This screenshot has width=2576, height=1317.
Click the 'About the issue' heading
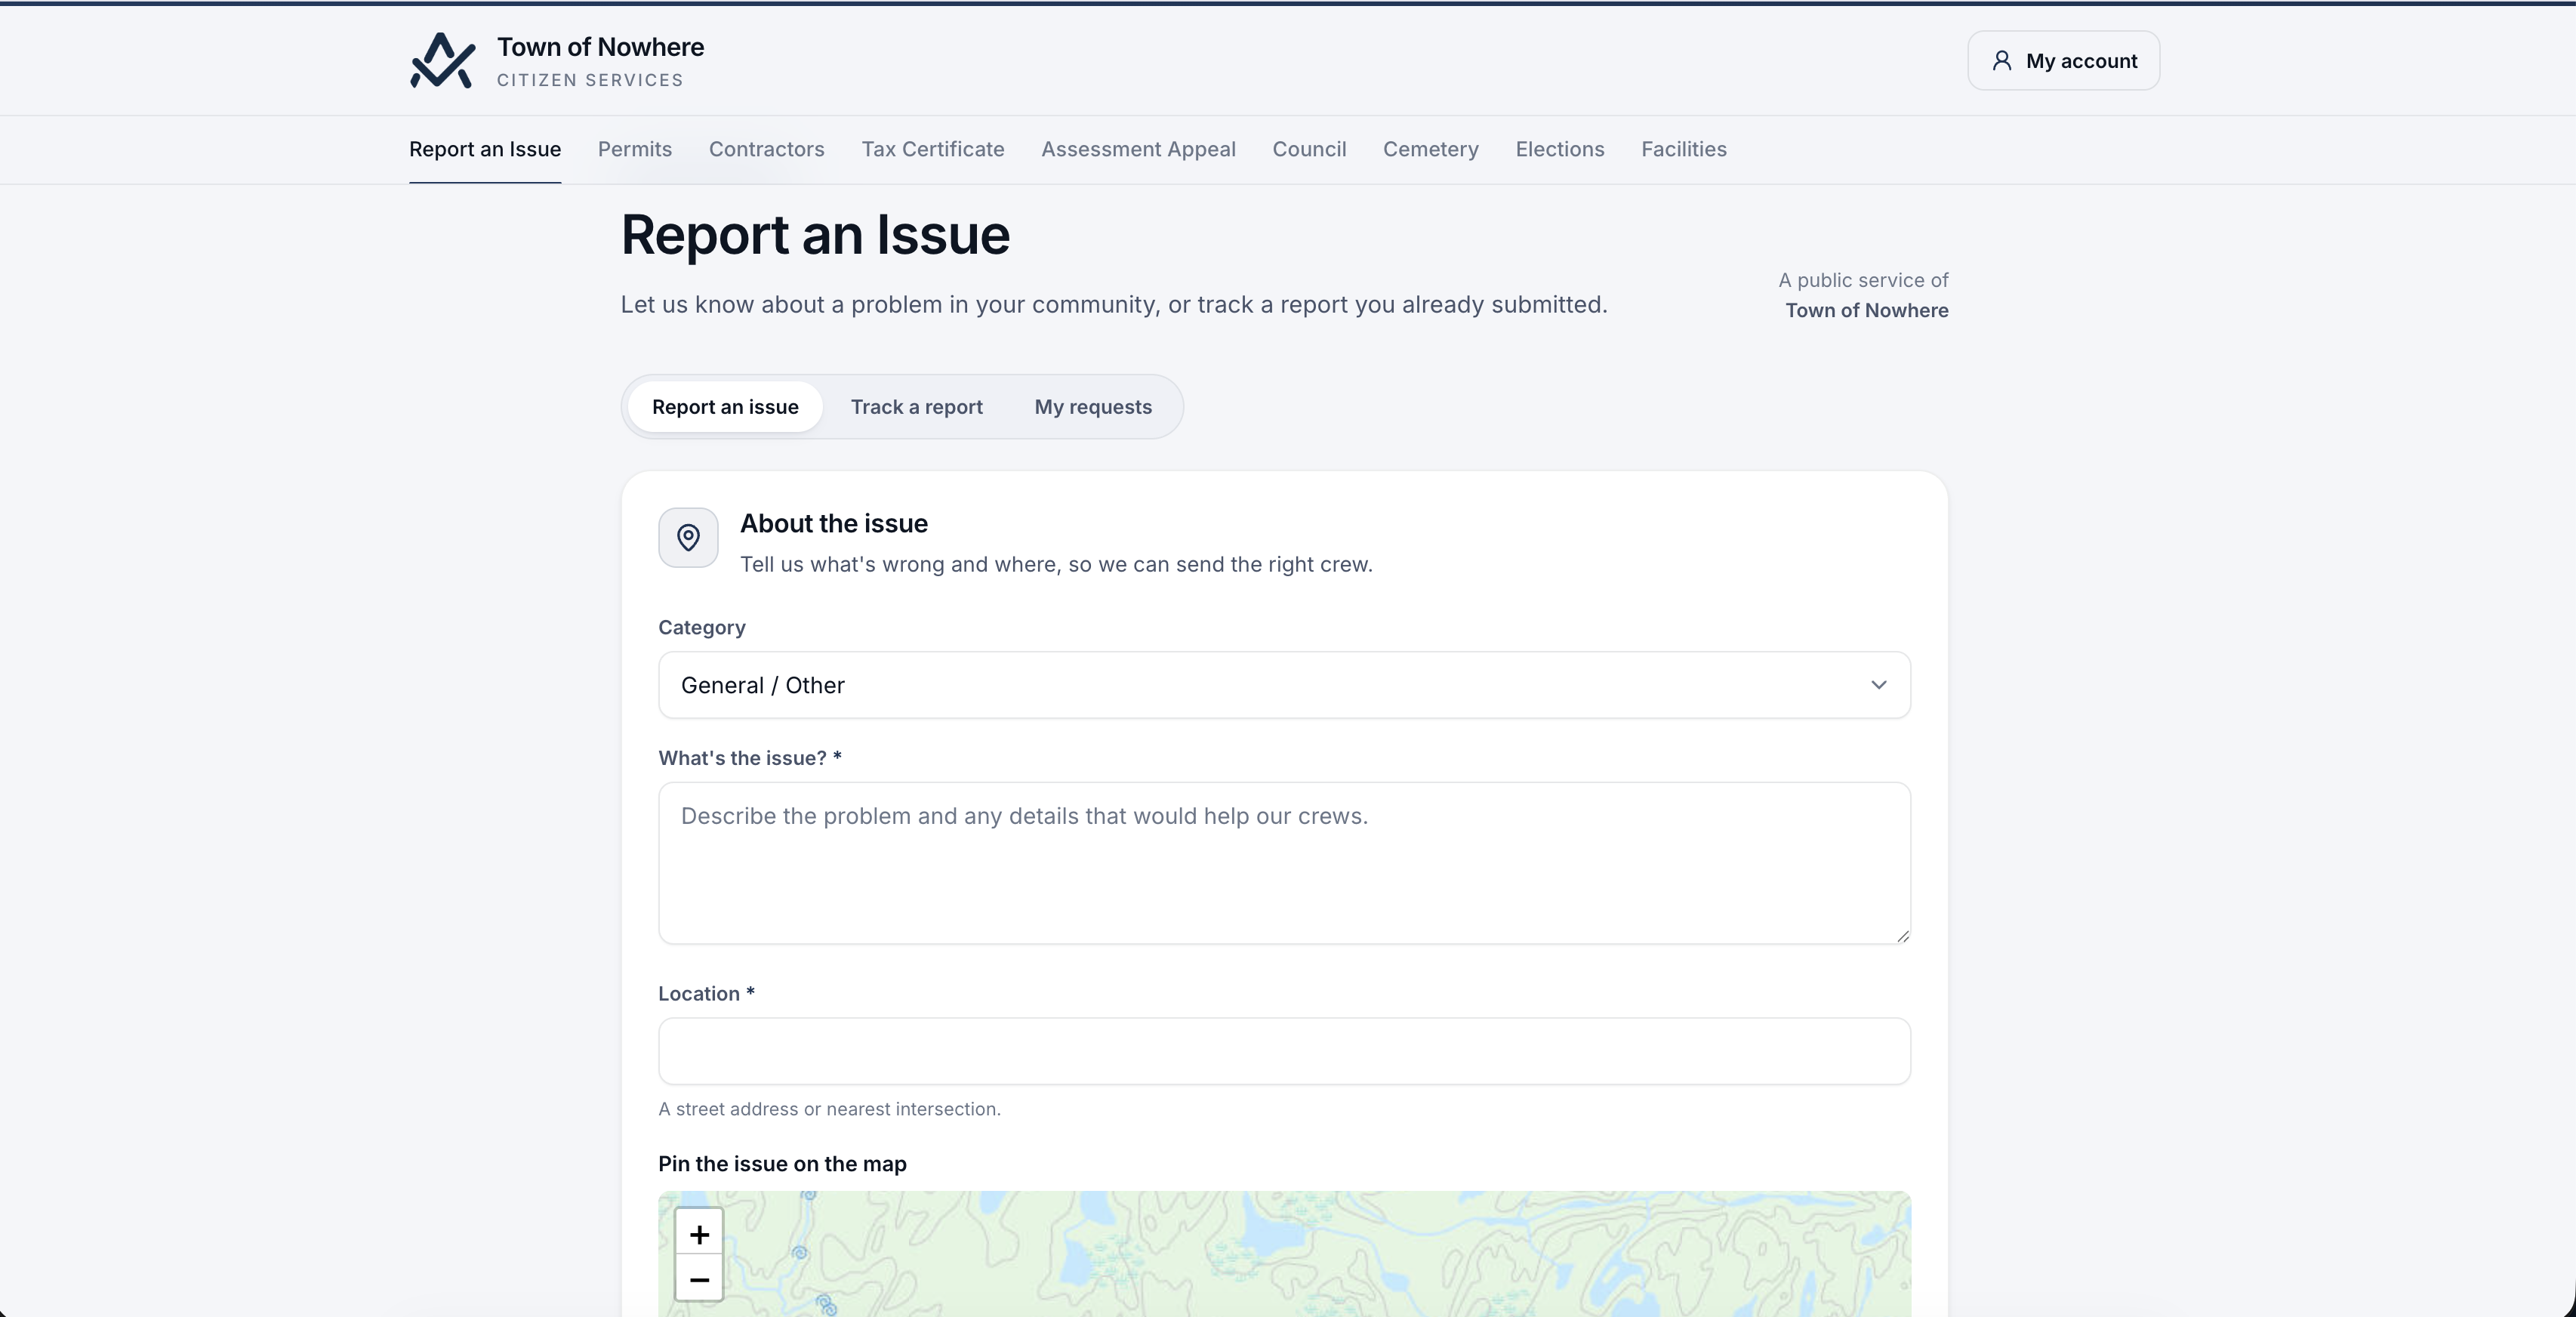tap(834, 523)
